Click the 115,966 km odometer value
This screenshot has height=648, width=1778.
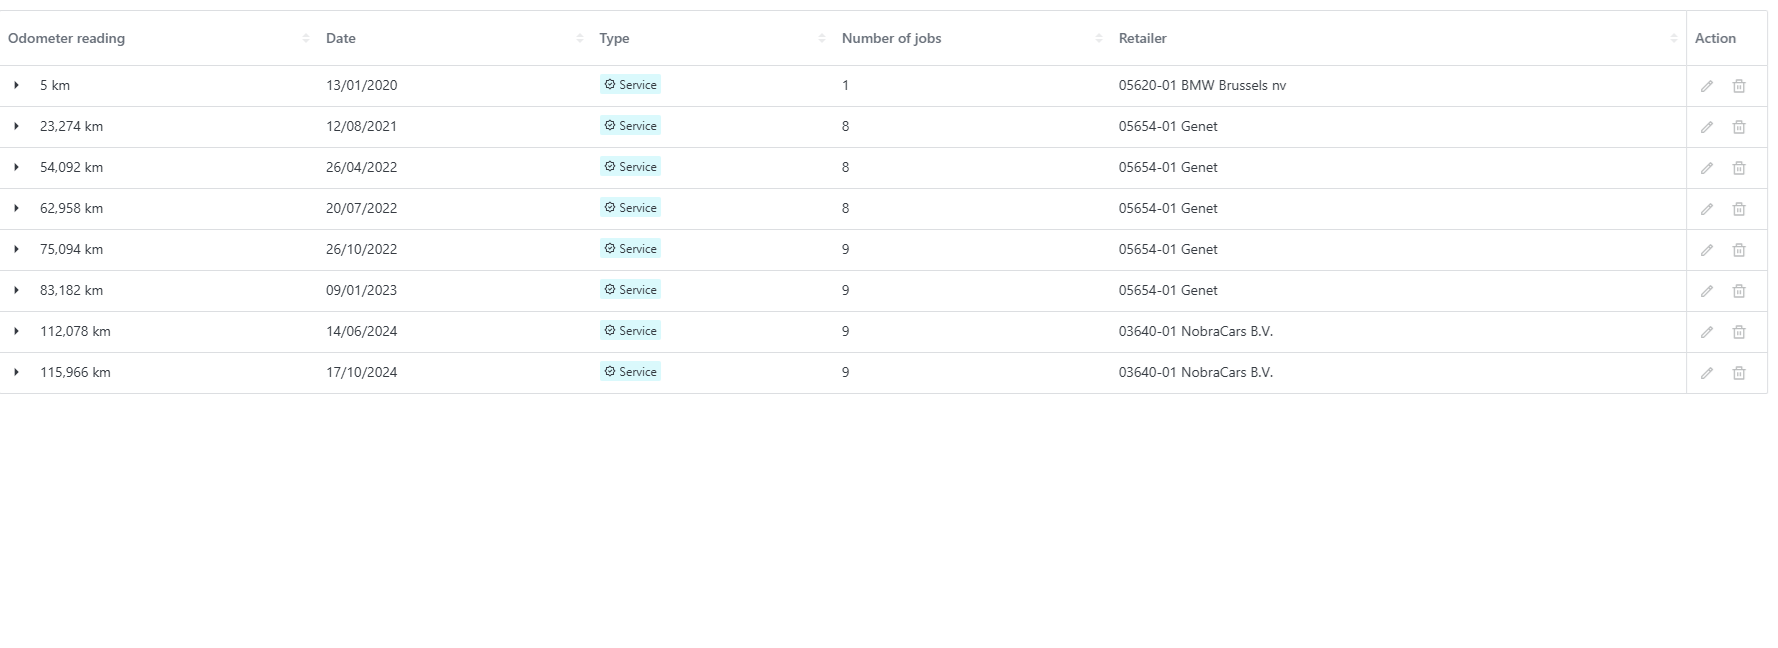point(75,372)
